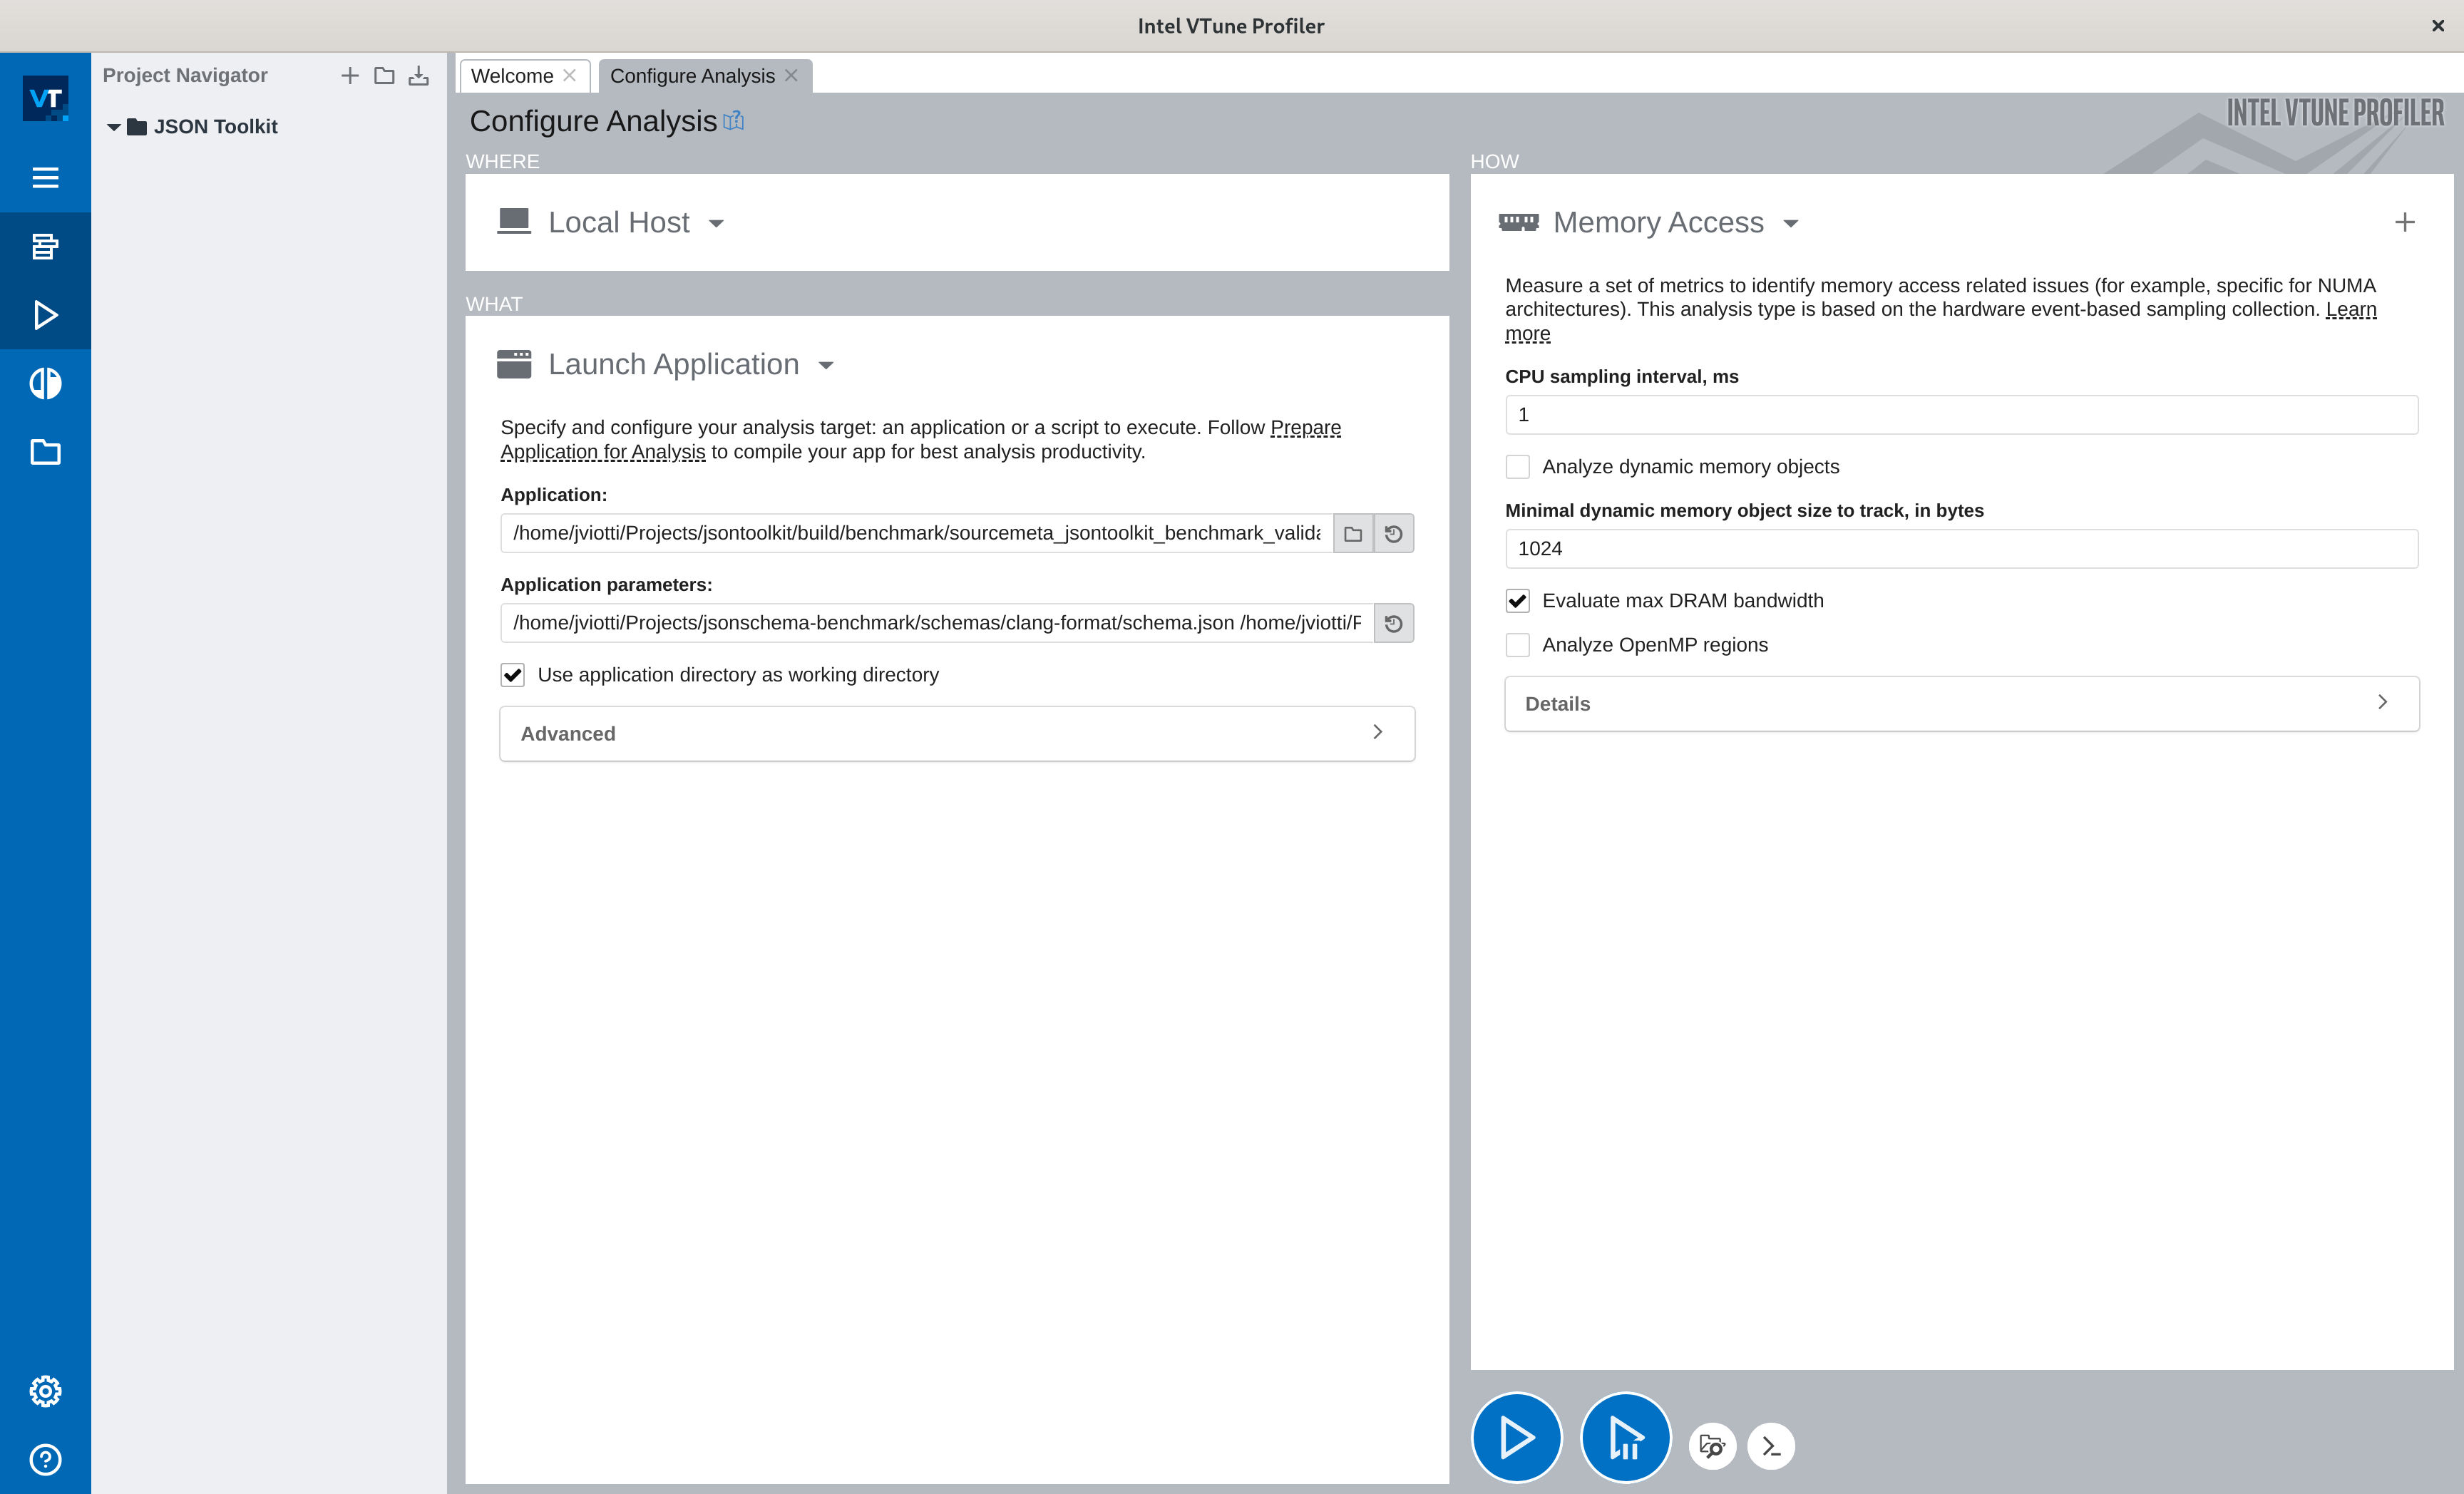Switch to the Welcome tab
The image size is (2464, 1494).
pos(512,76)
